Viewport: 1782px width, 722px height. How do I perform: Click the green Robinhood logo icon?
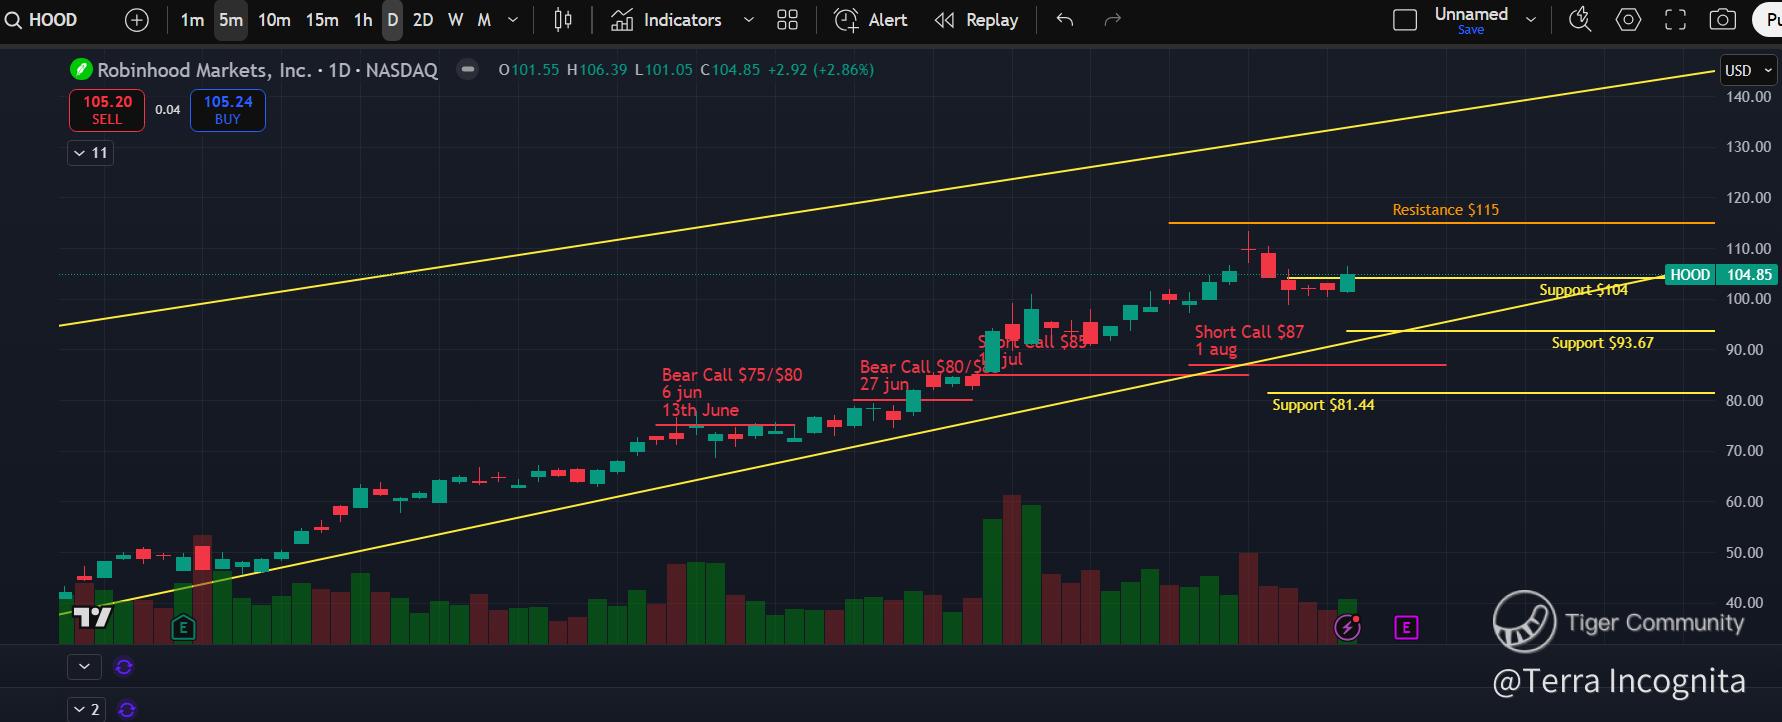80,70
